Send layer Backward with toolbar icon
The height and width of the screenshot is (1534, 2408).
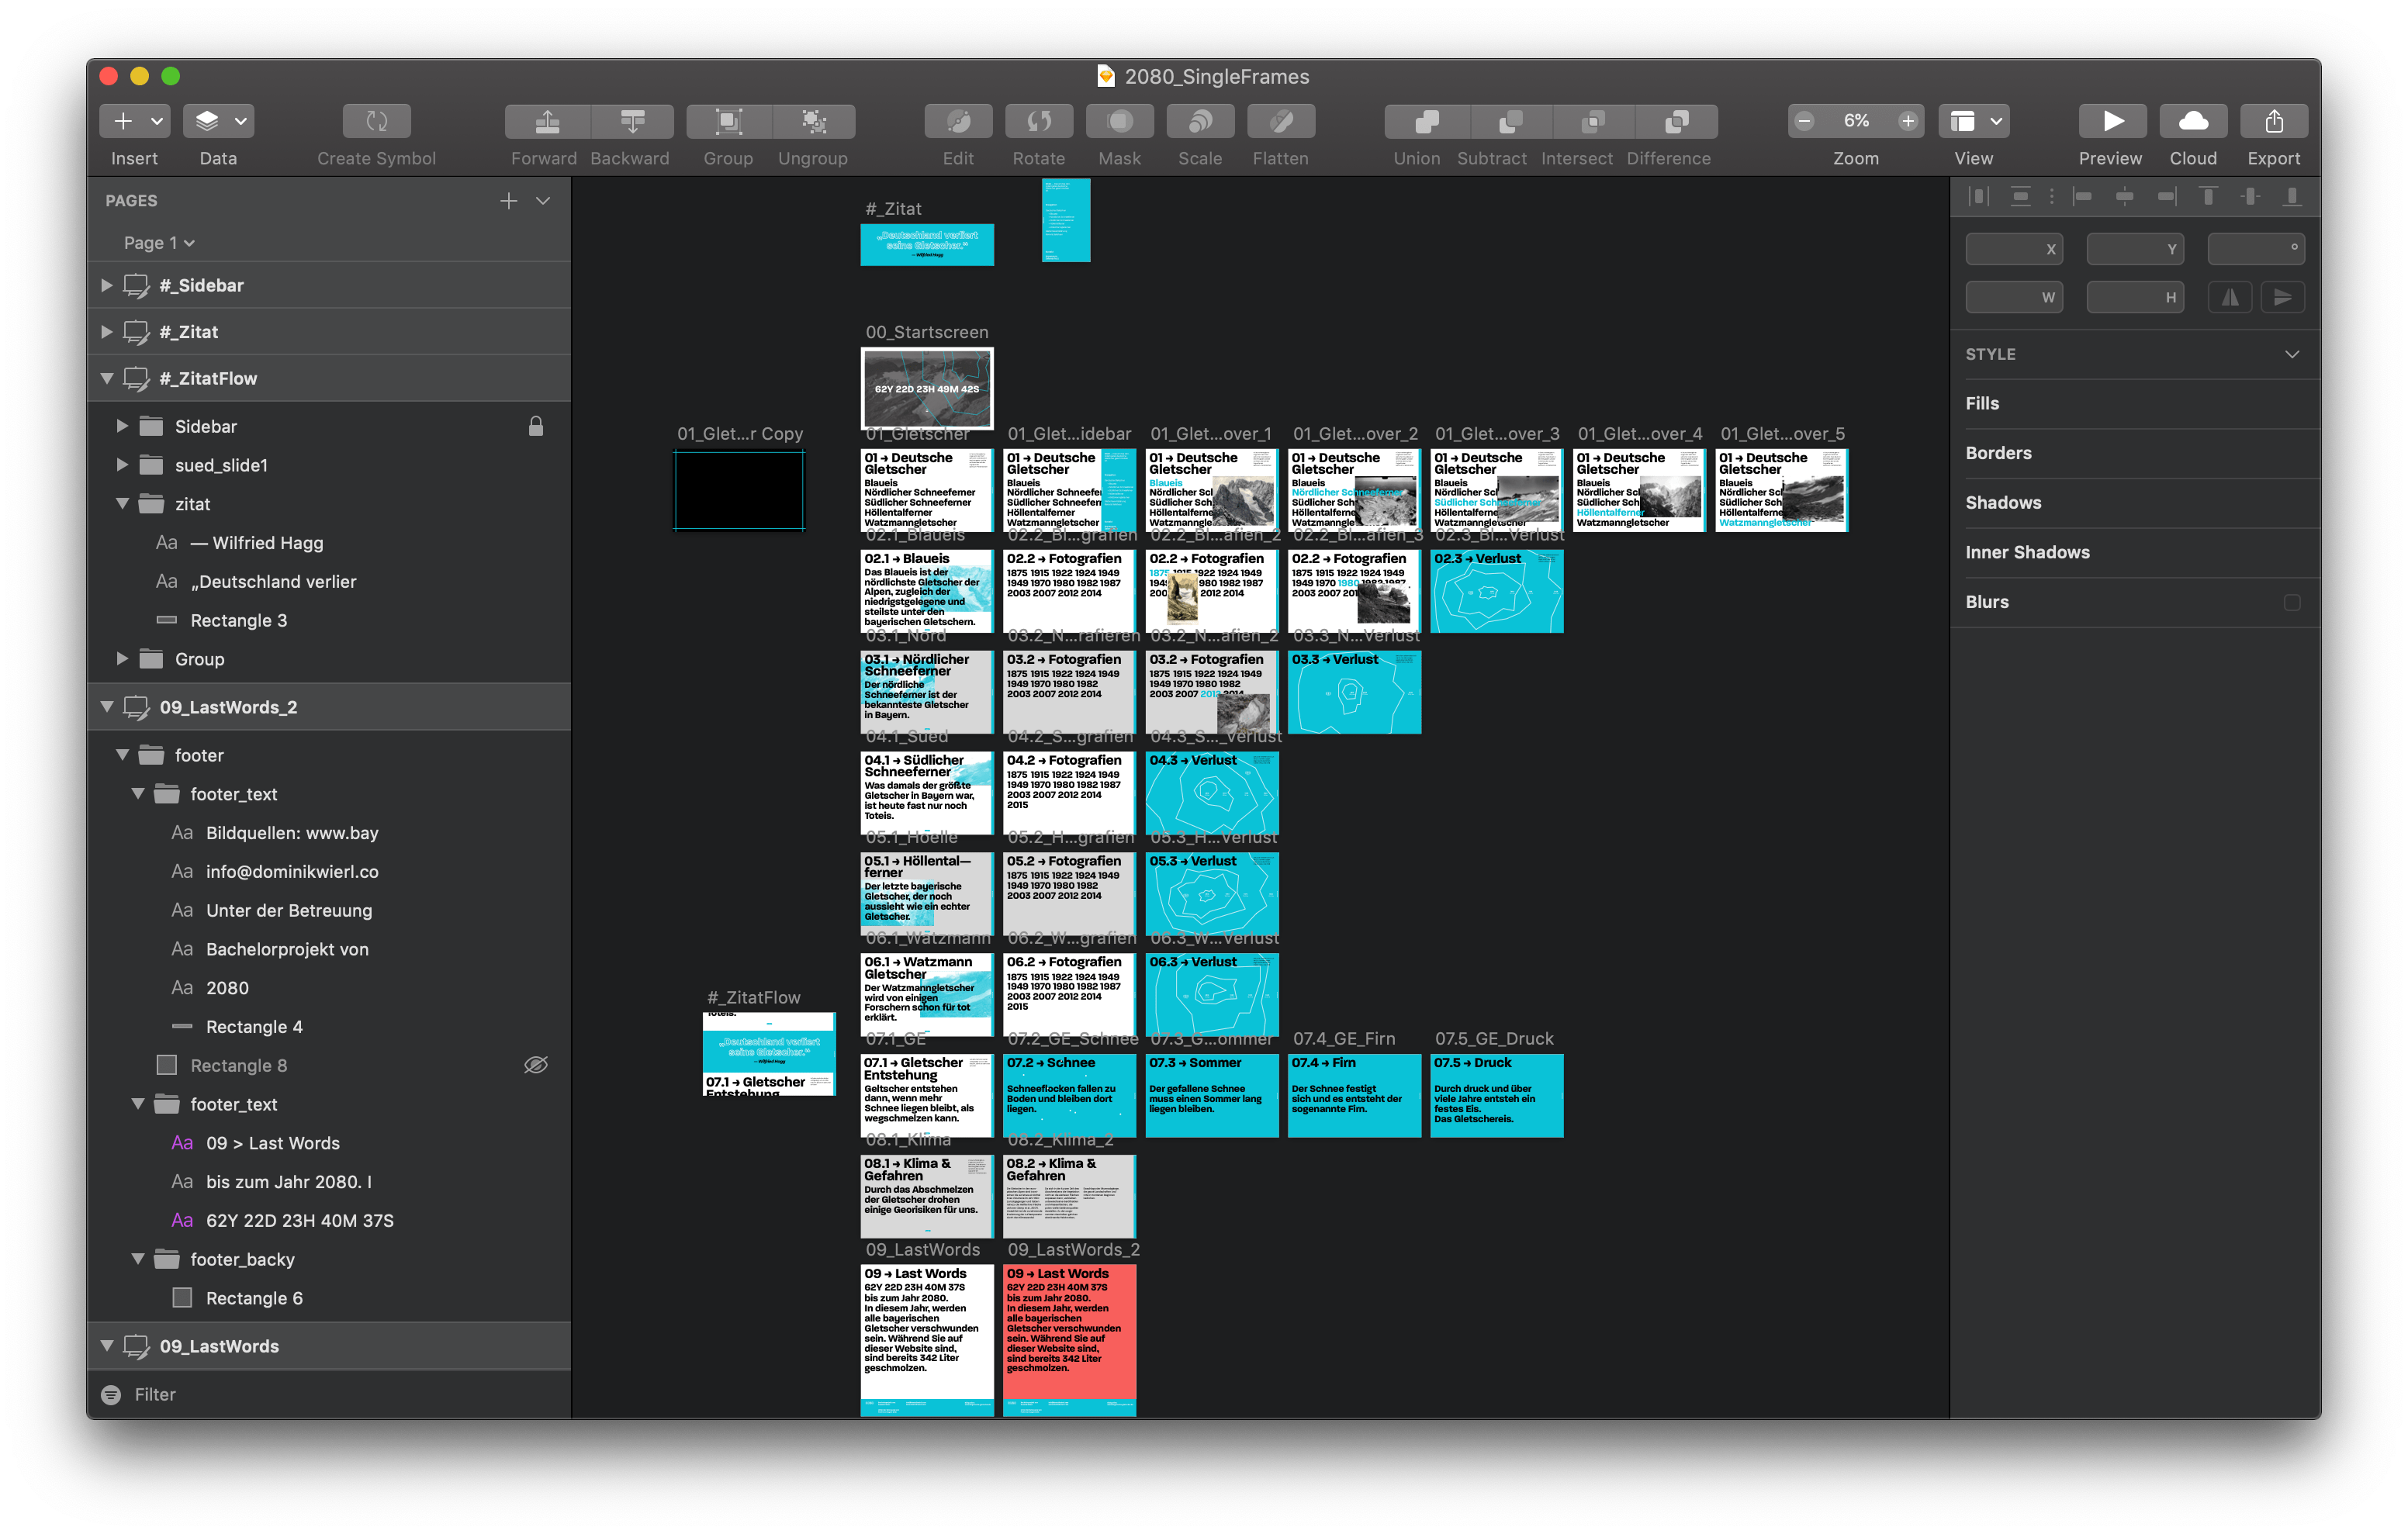coord(632,121)
